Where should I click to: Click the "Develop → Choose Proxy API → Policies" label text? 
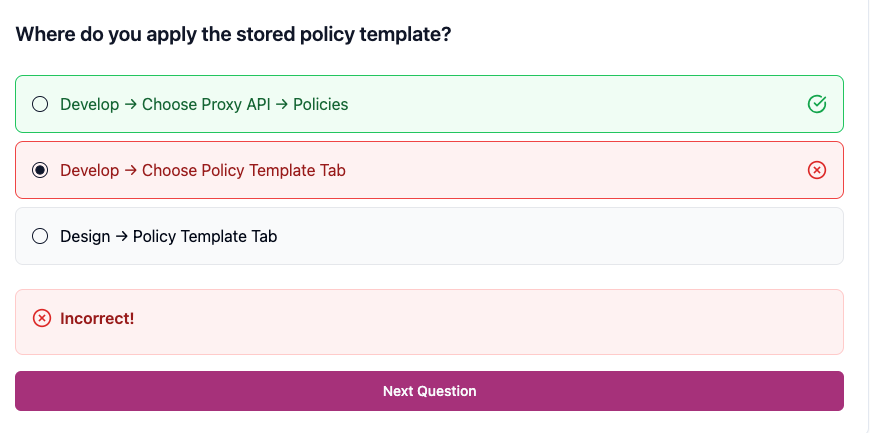(x=204, y=104)
